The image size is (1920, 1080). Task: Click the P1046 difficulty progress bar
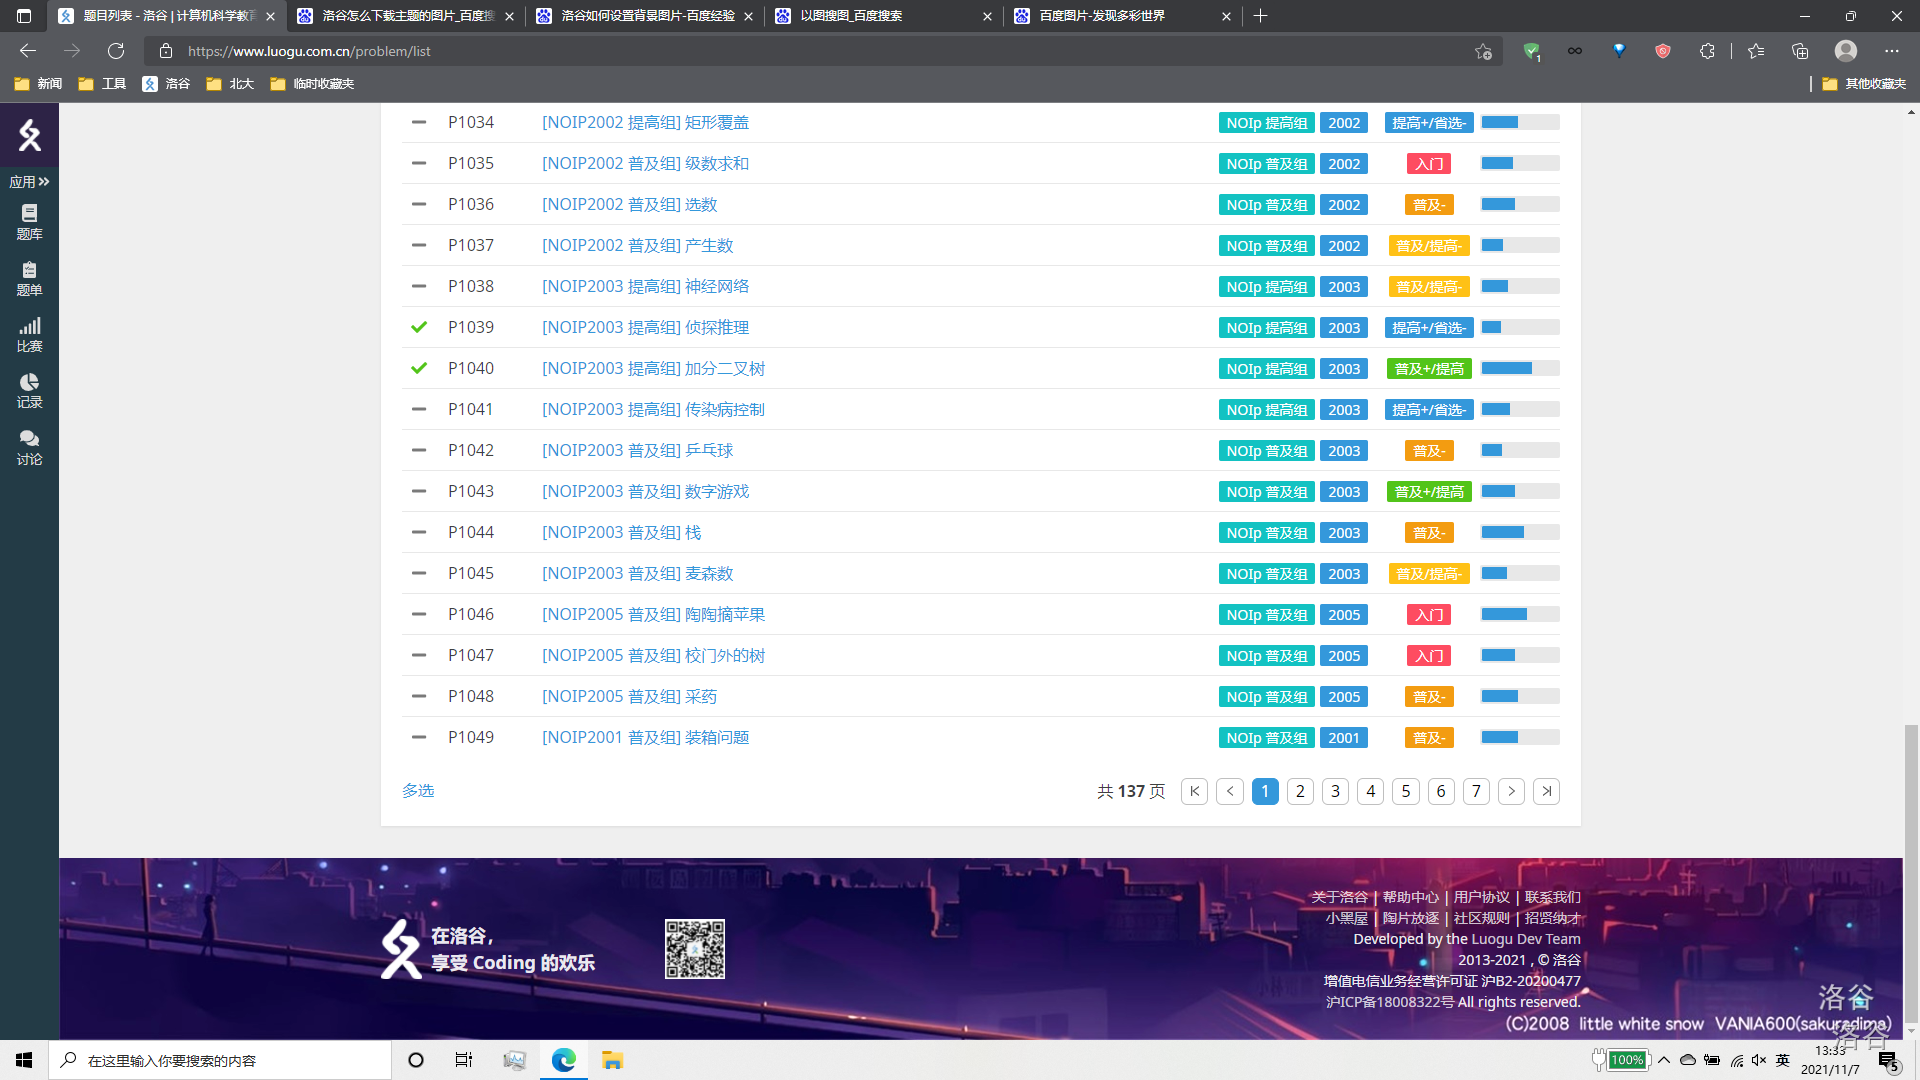tap(1519, 614)
